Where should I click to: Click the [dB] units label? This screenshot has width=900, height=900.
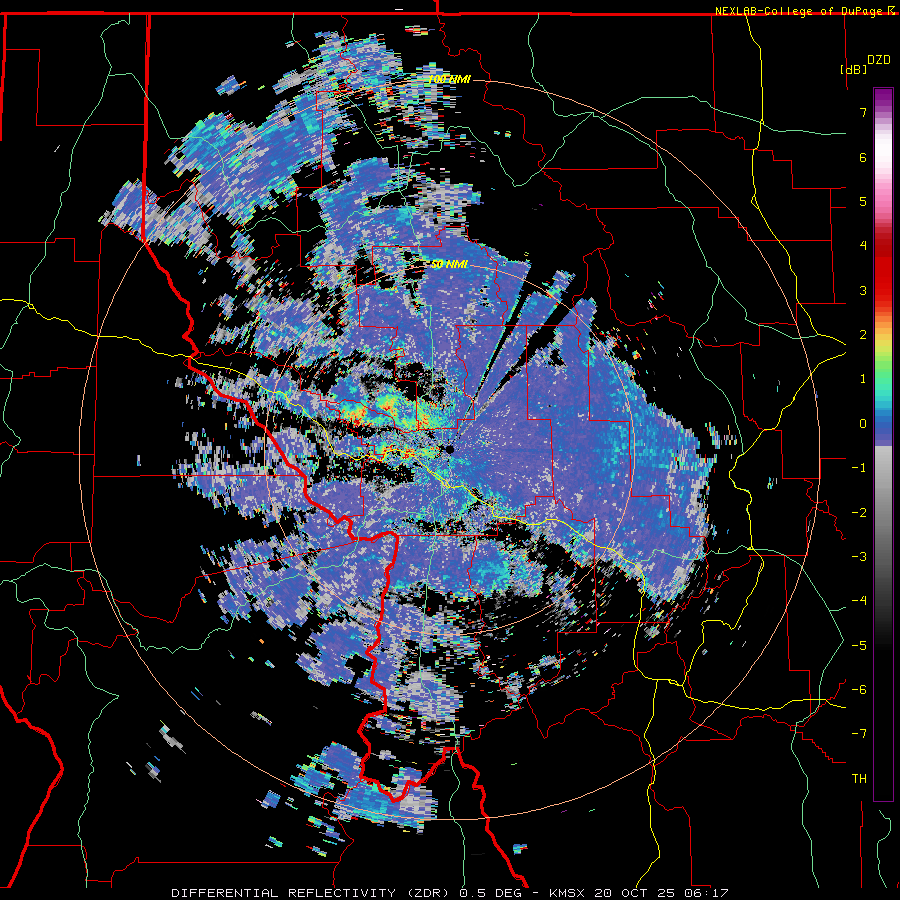854,69
